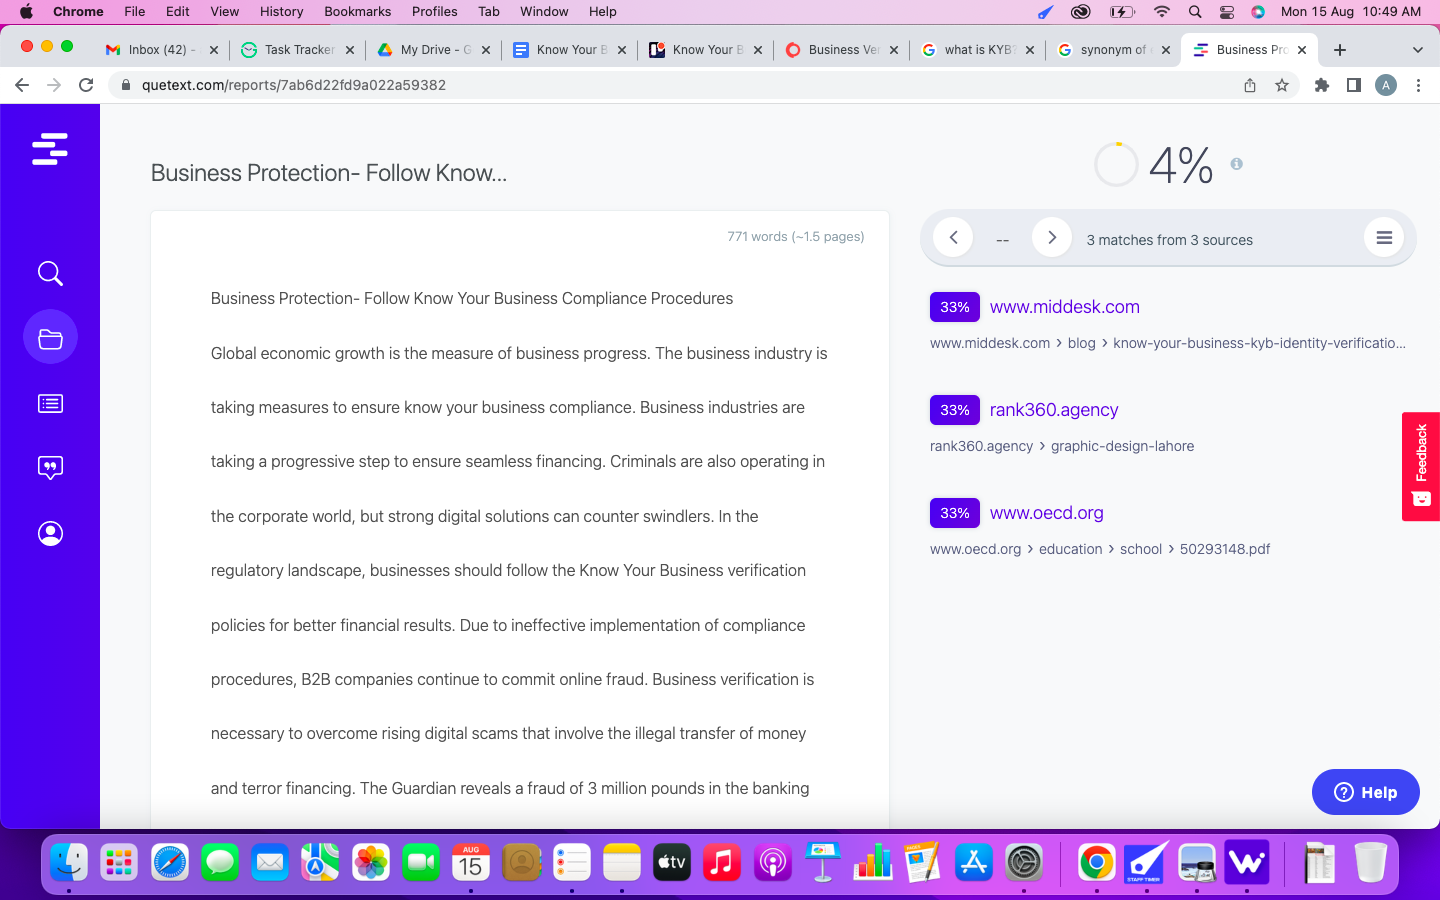This screenshot has height=900, width=1440.
Task: Click the 33% badge for rank360.agency
Action: click(x=955, y=410)
